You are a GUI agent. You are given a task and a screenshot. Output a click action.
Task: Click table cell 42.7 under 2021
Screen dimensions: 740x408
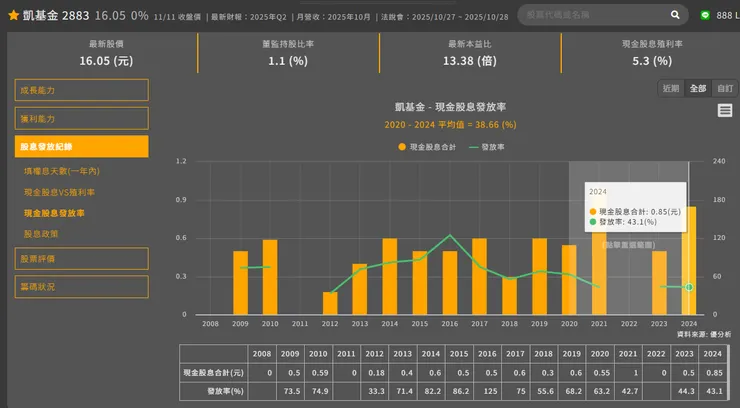(628, 391)
